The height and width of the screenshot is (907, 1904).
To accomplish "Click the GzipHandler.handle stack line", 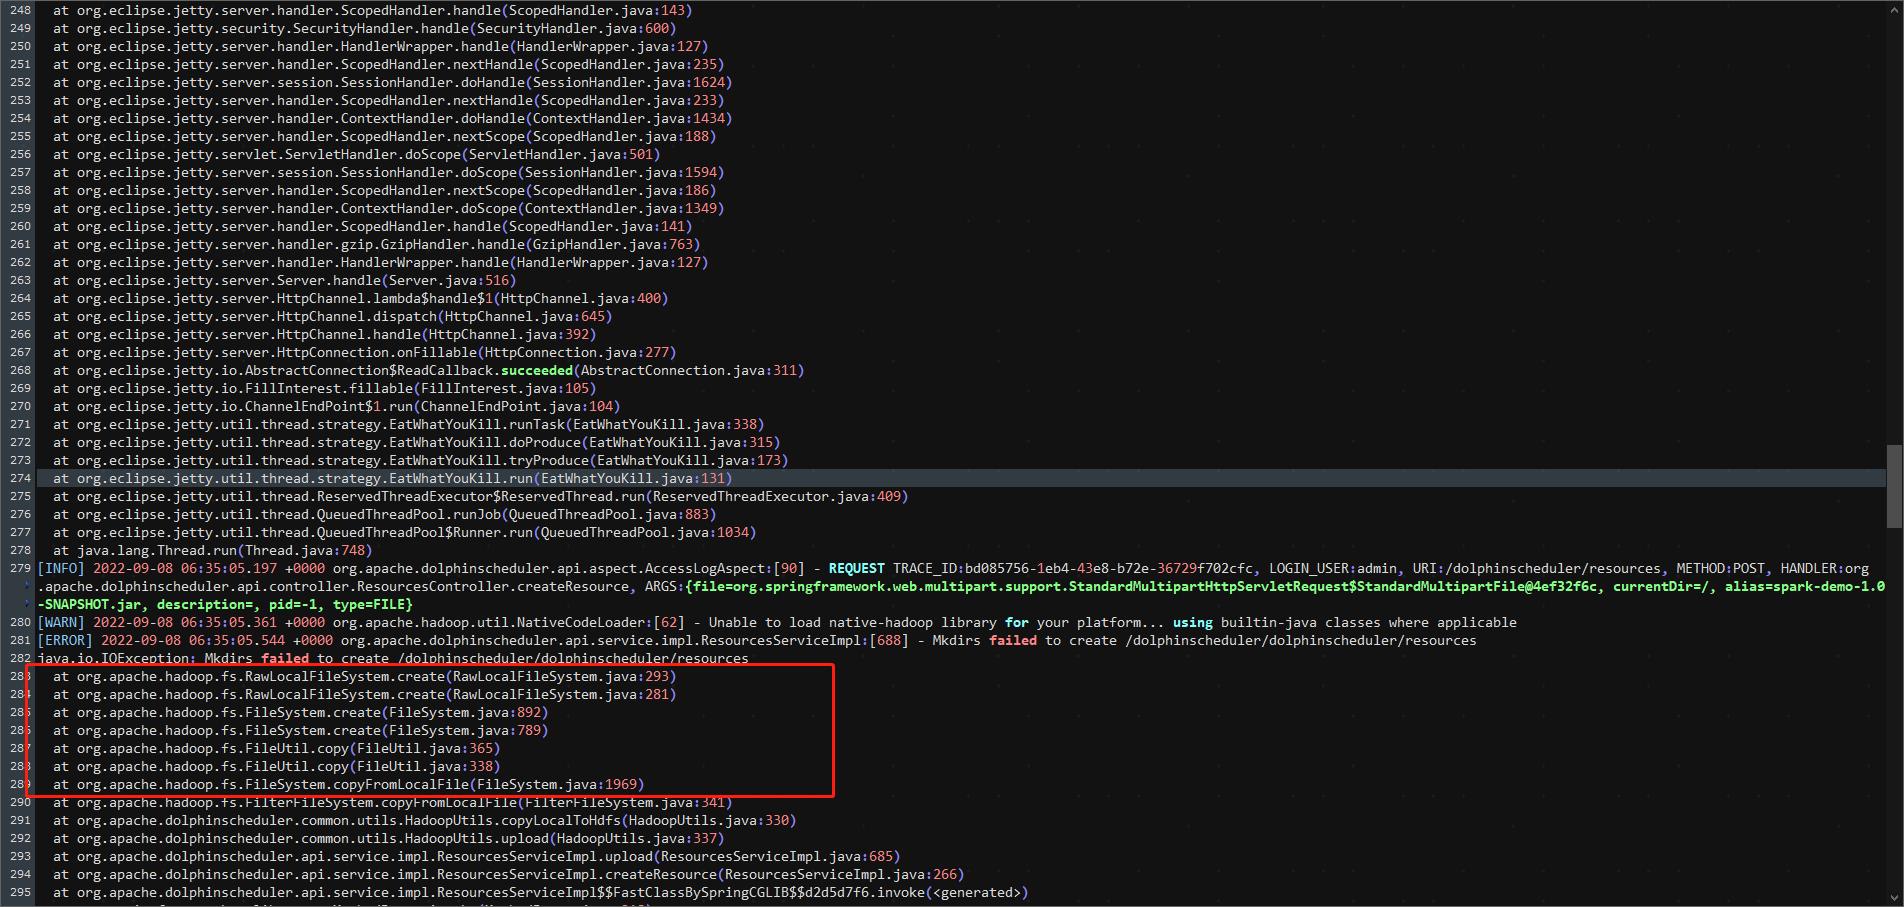I will click(377, 244).
